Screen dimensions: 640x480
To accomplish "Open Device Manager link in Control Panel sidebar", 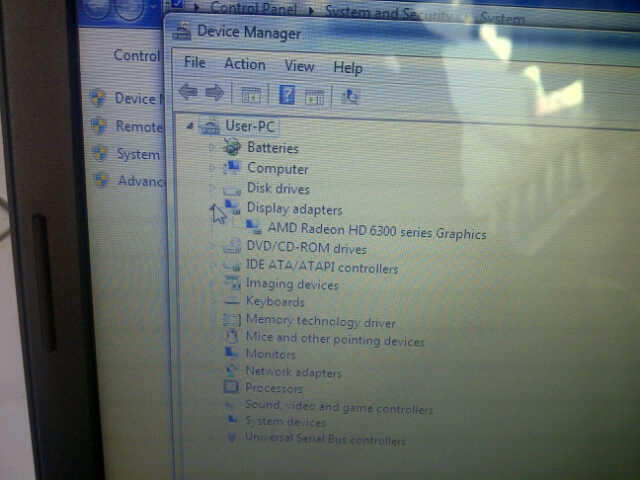I will (x=139, y=98).
